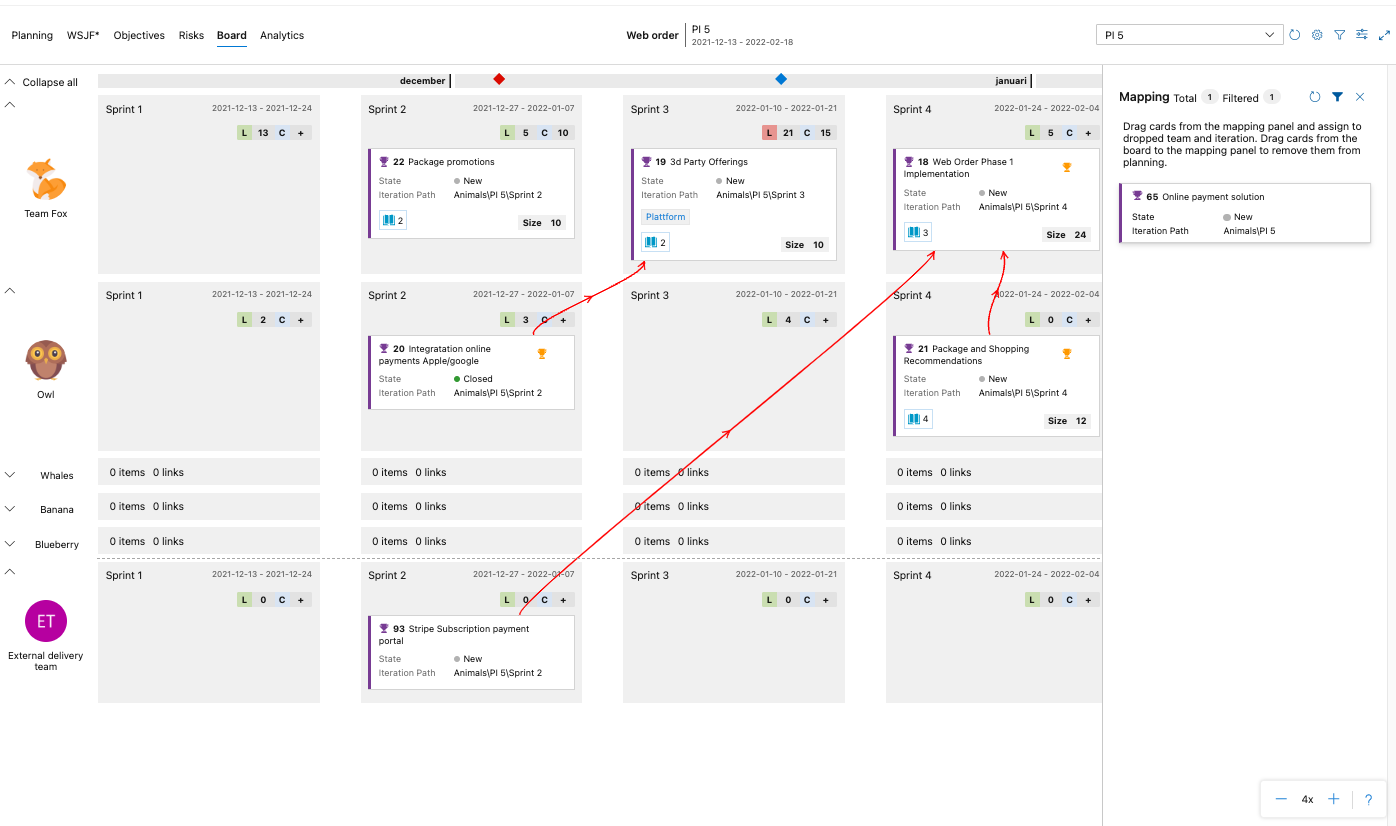The width and height of the screenshot is (1396, 826).
Task: Filter the Mapping panel
Action: (x=1337, y=97)
